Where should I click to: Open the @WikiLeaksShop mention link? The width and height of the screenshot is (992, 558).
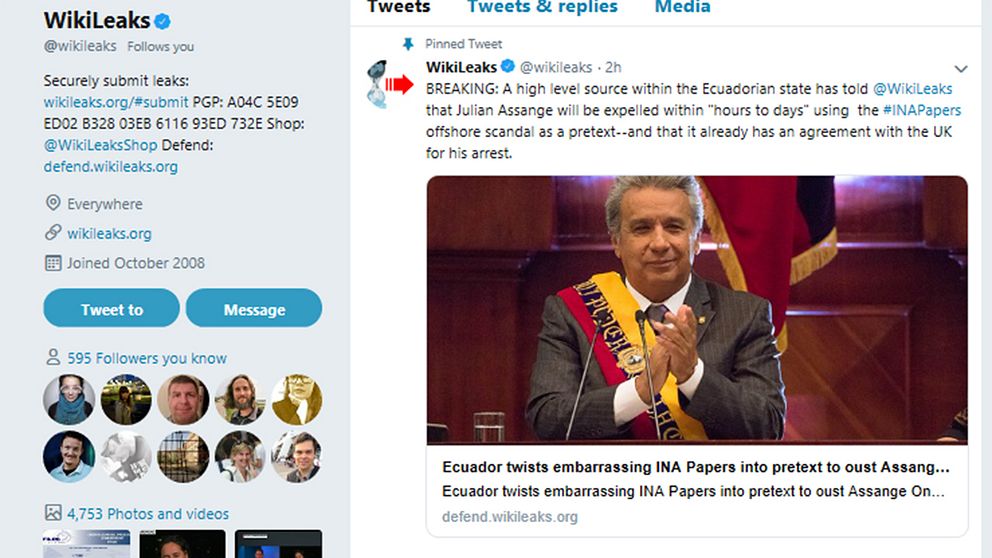pos(101,145)
